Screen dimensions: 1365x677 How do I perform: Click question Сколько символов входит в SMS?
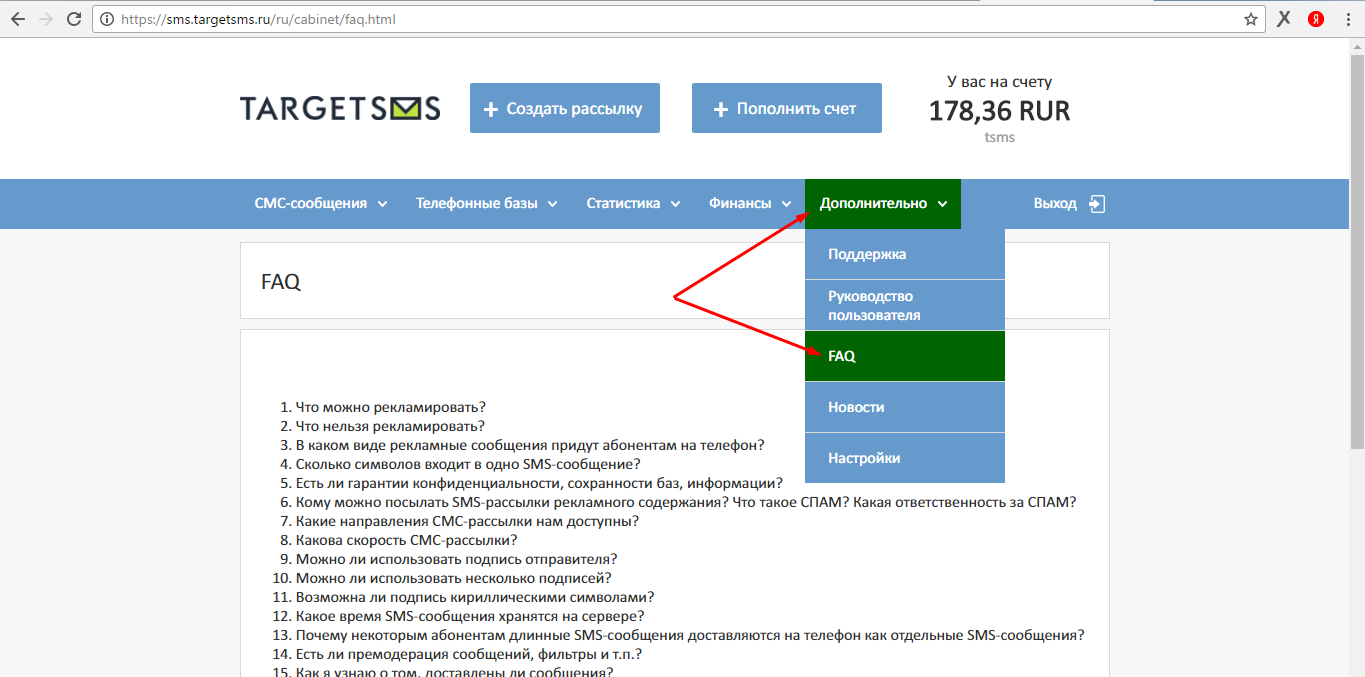(x=468, y=464)
